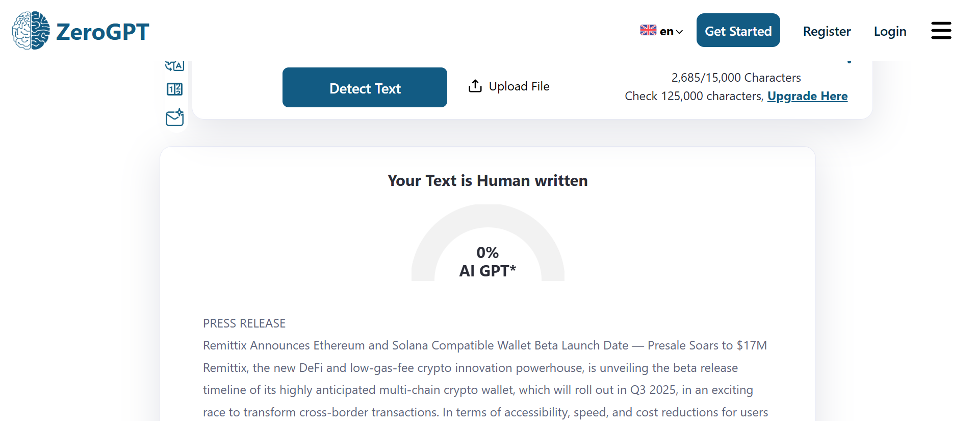Click the PRESS RELEASE line in results
This screenshot has height=422, width=977.
[x=244, y=324]
